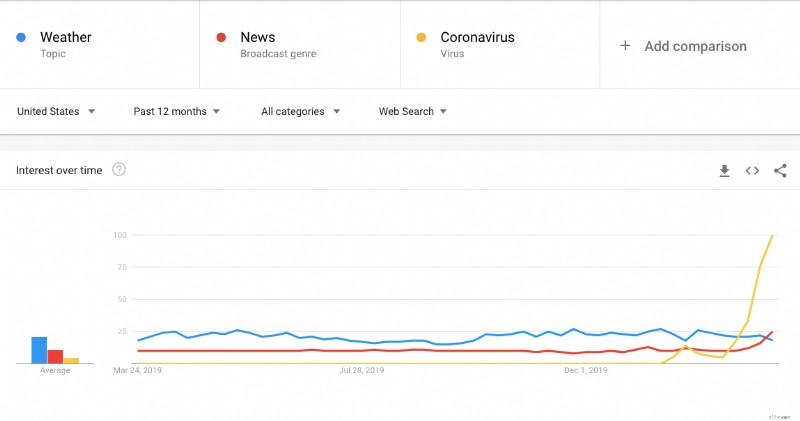Click the plus icon to add comparison
Viewport: 800px width, 421px height.
(x=625, y=46)
